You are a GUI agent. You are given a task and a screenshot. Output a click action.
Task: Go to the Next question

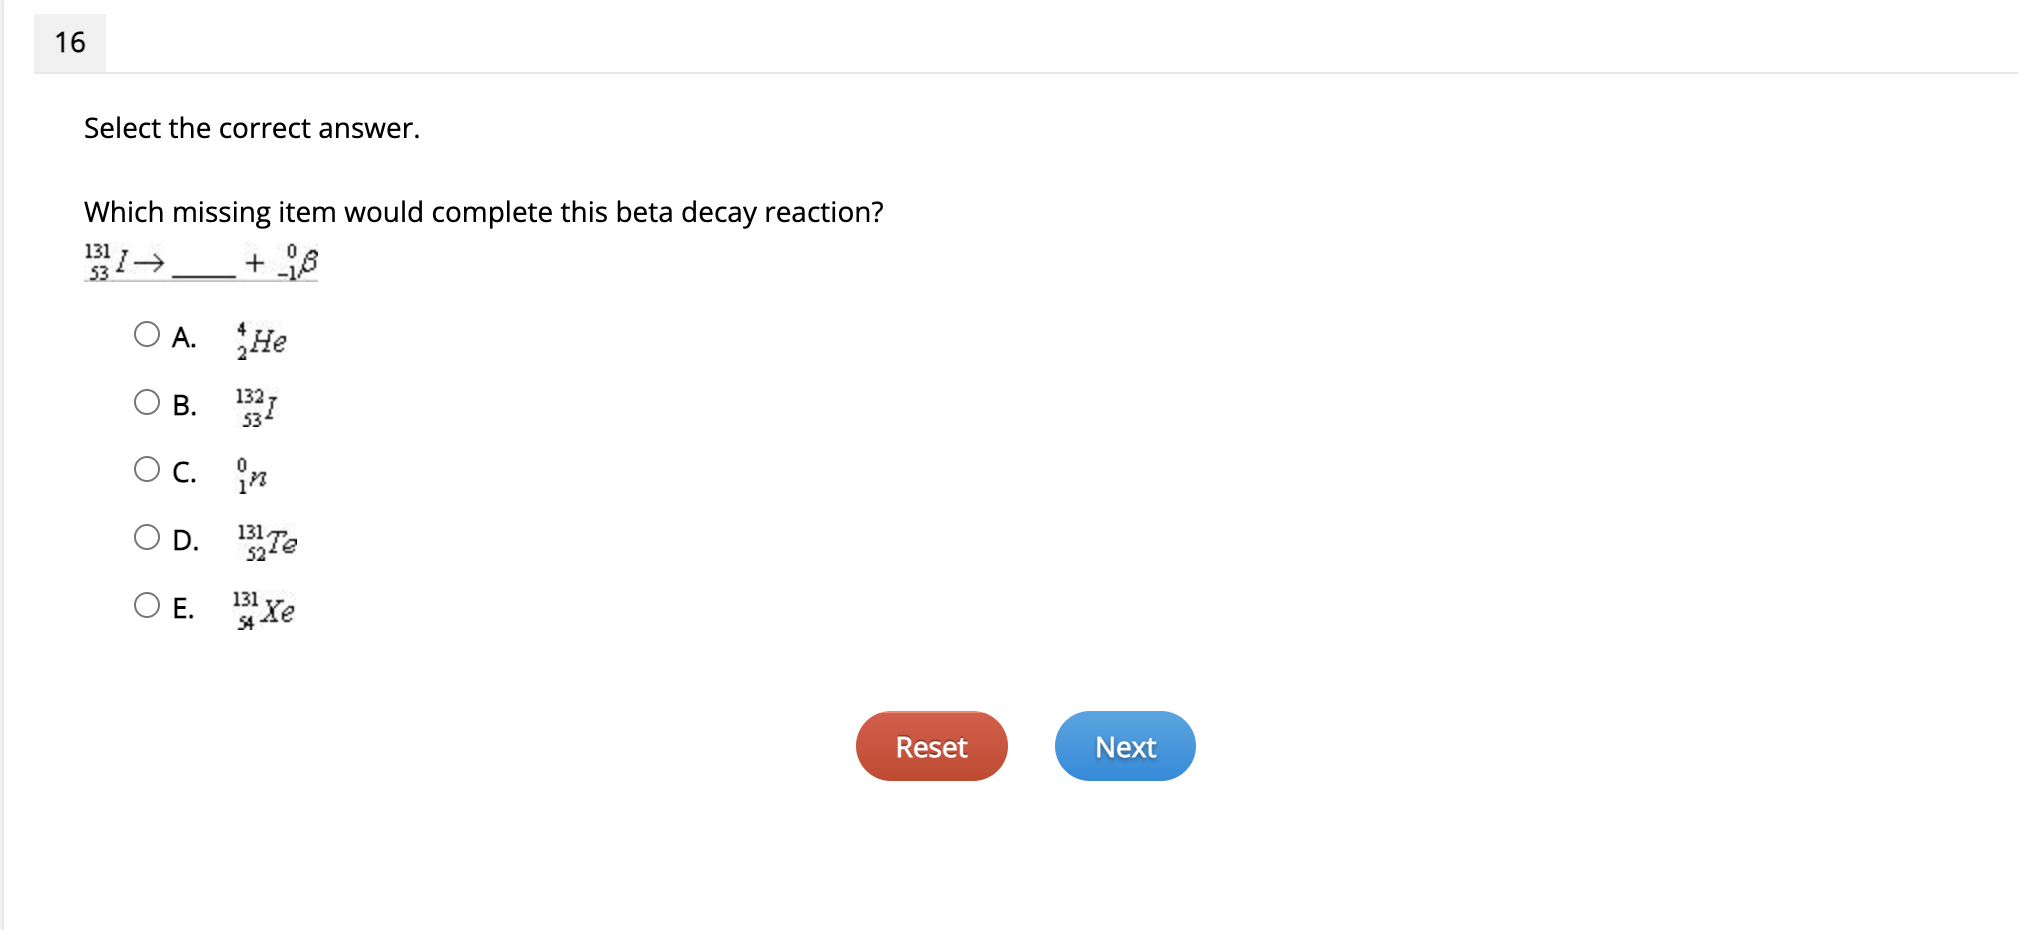tap(1125, 746)
